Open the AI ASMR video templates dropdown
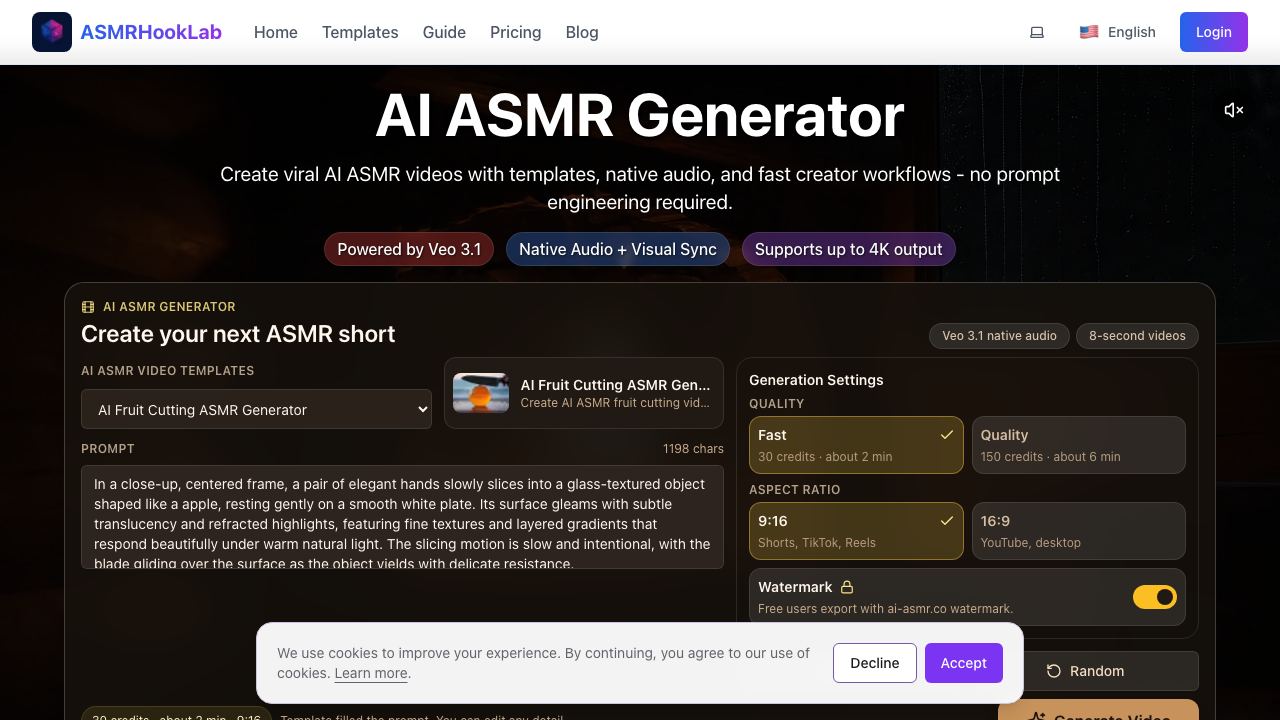The height and width of the screenshot is (720, 1280). click(256, 409)
